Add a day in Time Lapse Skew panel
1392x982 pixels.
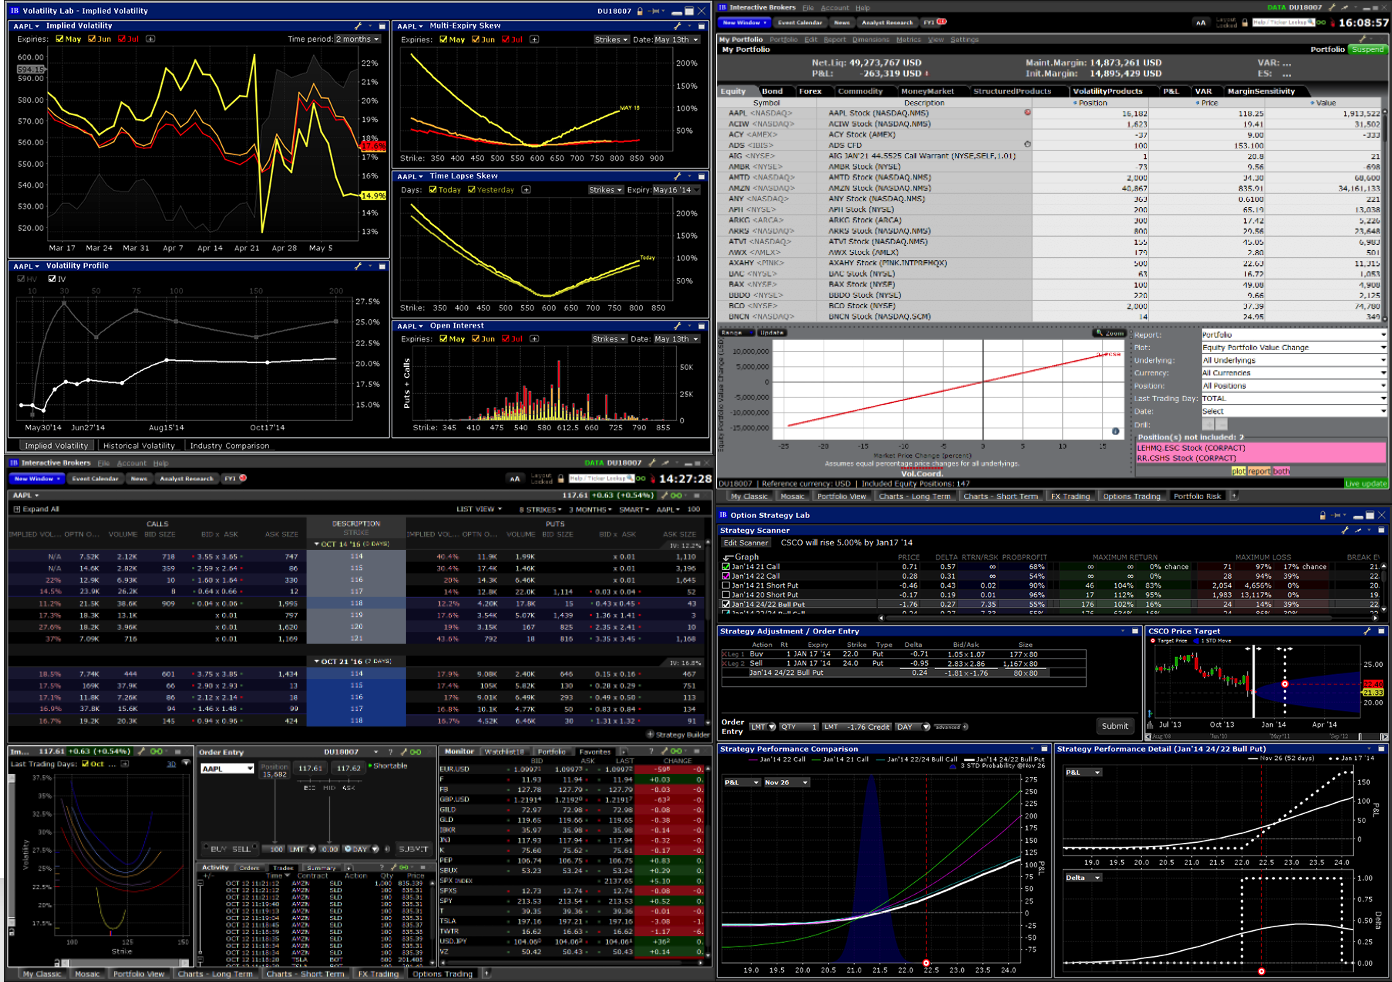point(526,189)
